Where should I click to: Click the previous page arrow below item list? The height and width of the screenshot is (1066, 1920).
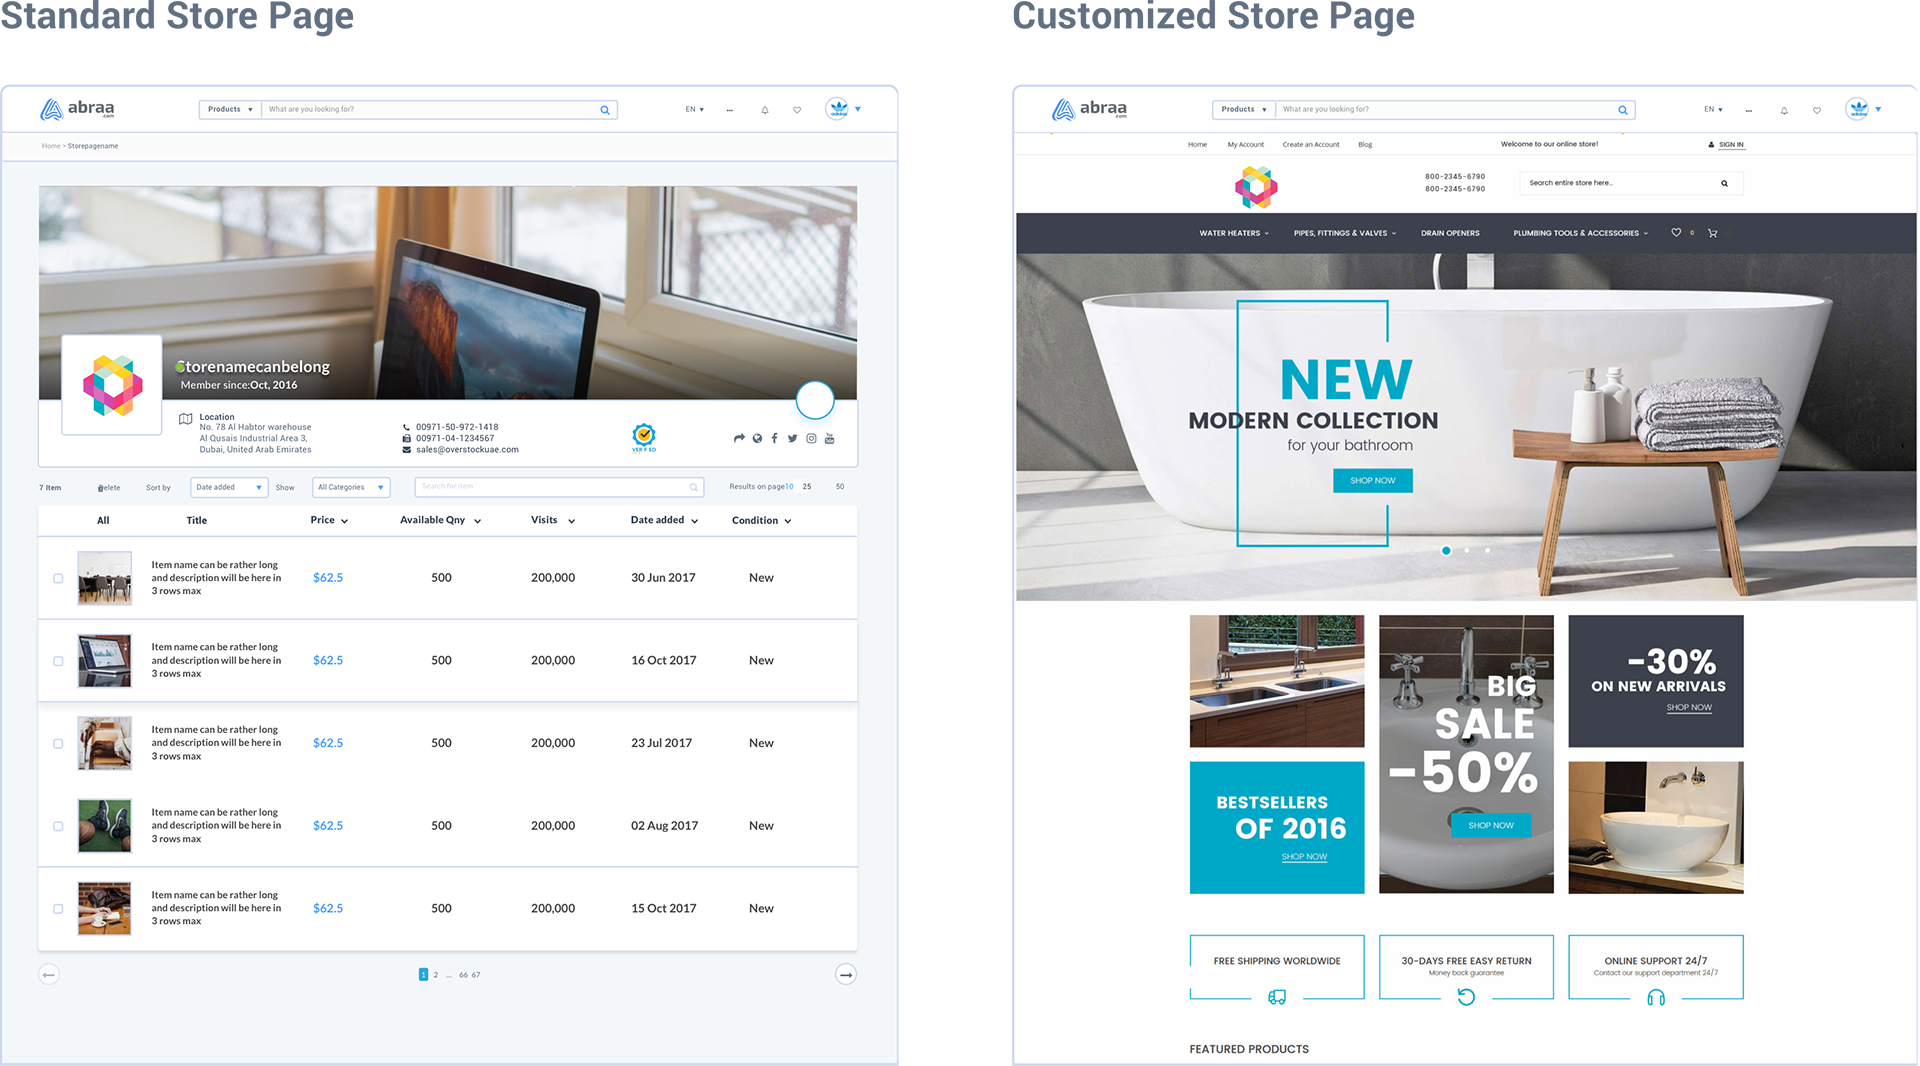tap(49, 974)
